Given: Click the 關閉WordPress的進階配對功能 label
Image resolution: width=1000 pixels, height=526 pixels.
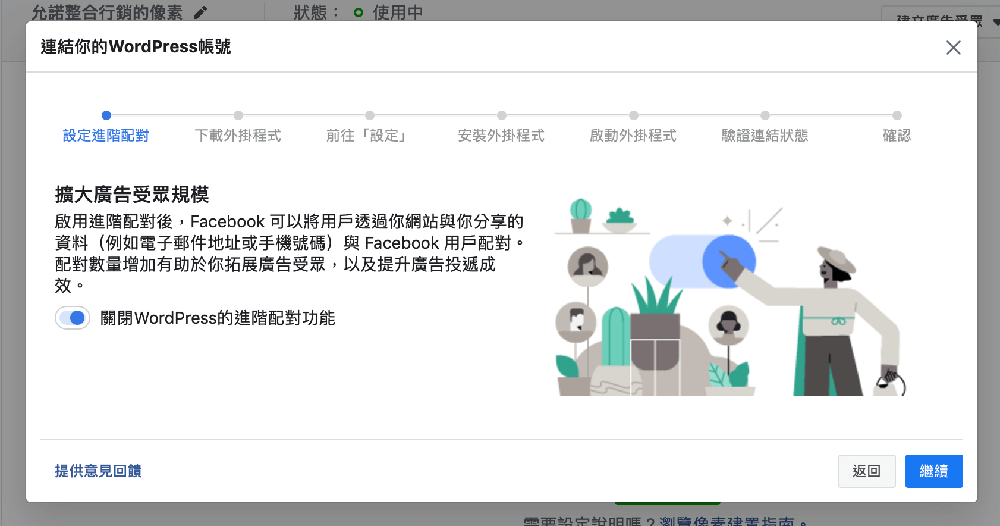Looking at the screenshot, I should (217, 318).
